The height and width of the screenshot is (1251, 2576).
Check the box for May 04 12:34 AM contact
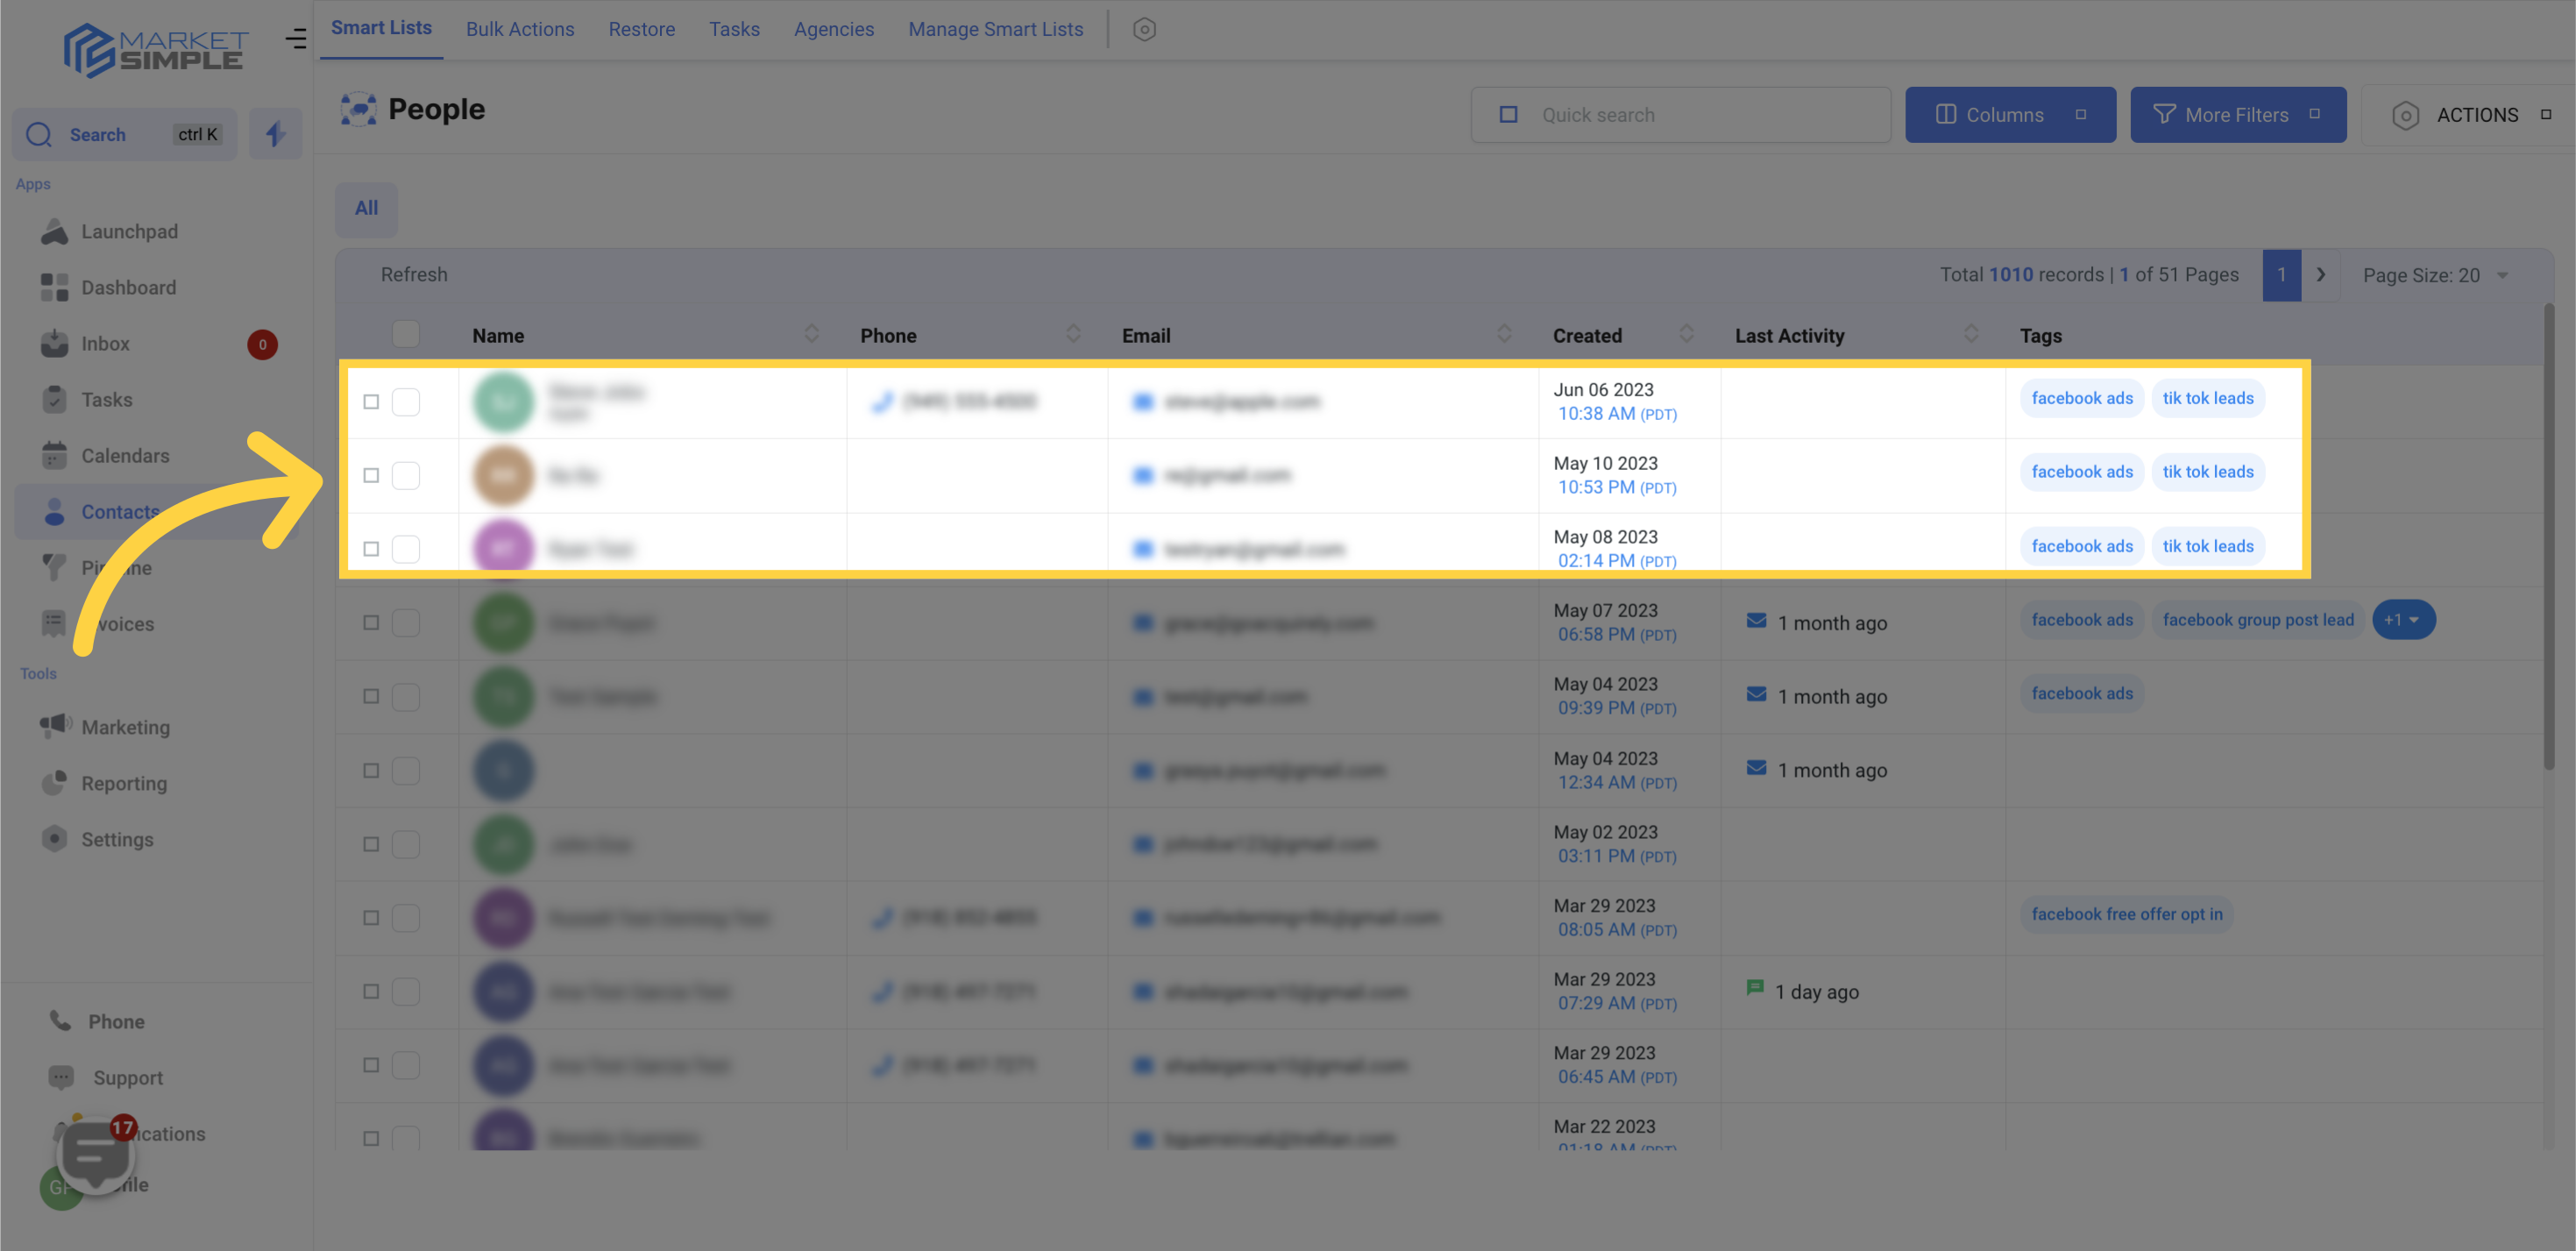[405, 770]
